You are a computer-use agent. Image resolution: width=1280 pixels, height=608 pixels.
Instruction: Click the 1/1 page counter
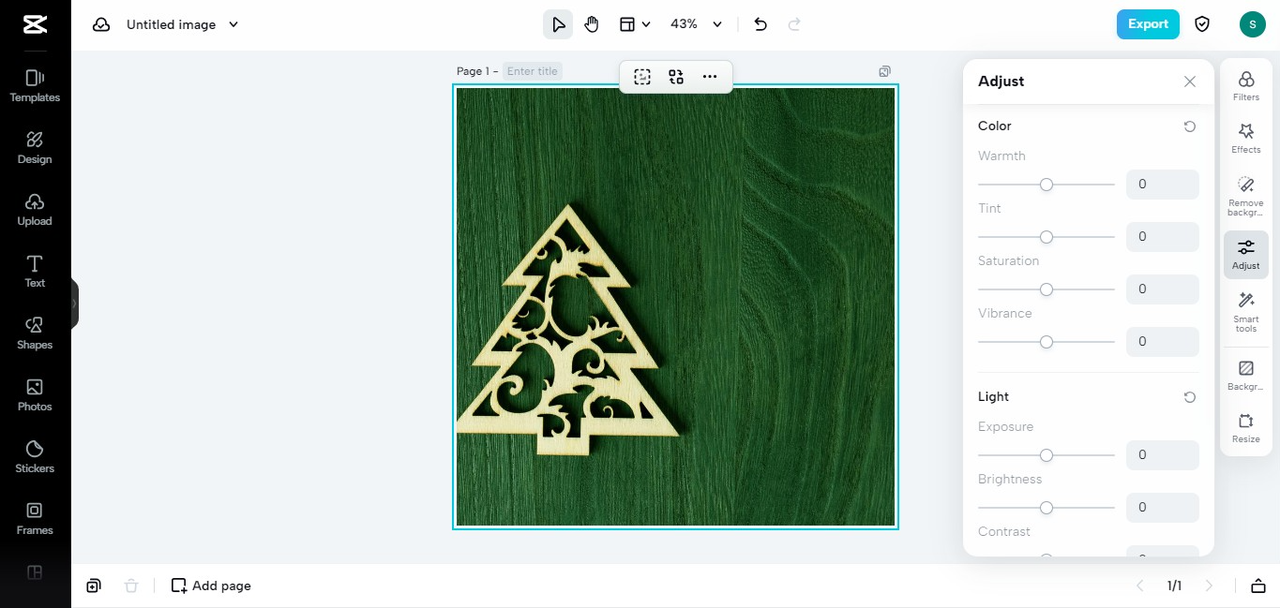tap(1174, 586)
